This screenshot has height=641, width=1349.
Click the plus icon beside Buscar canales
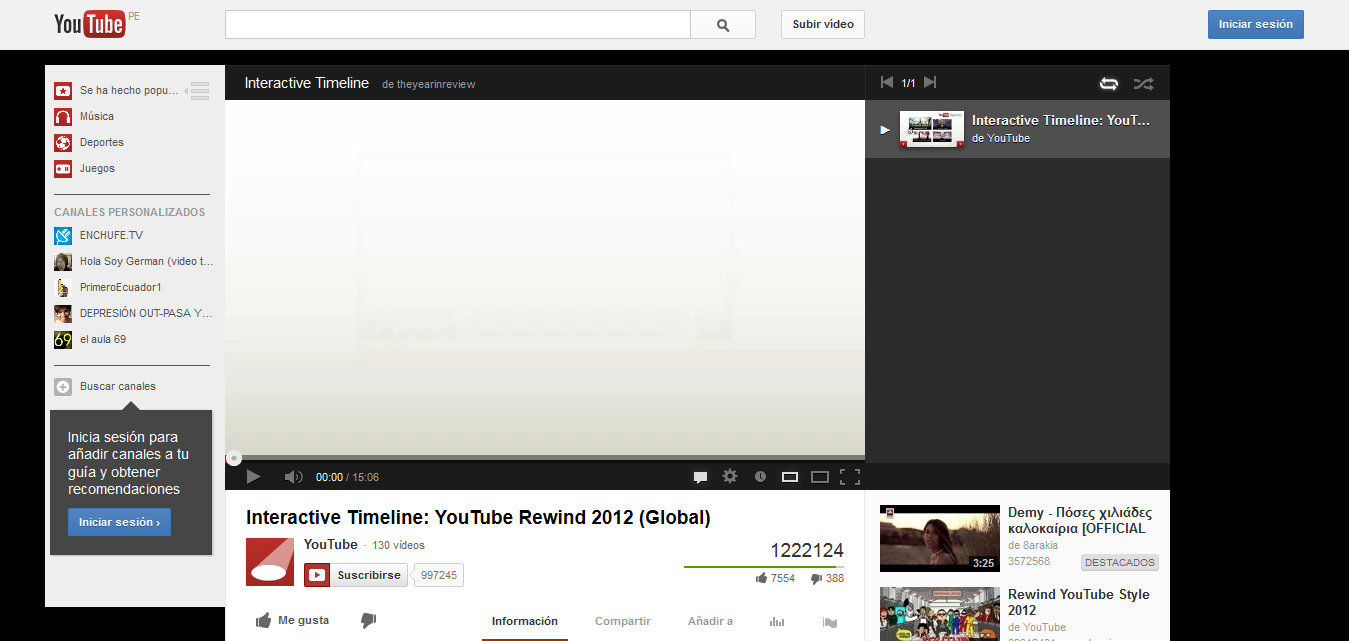[x=63, y=386]
